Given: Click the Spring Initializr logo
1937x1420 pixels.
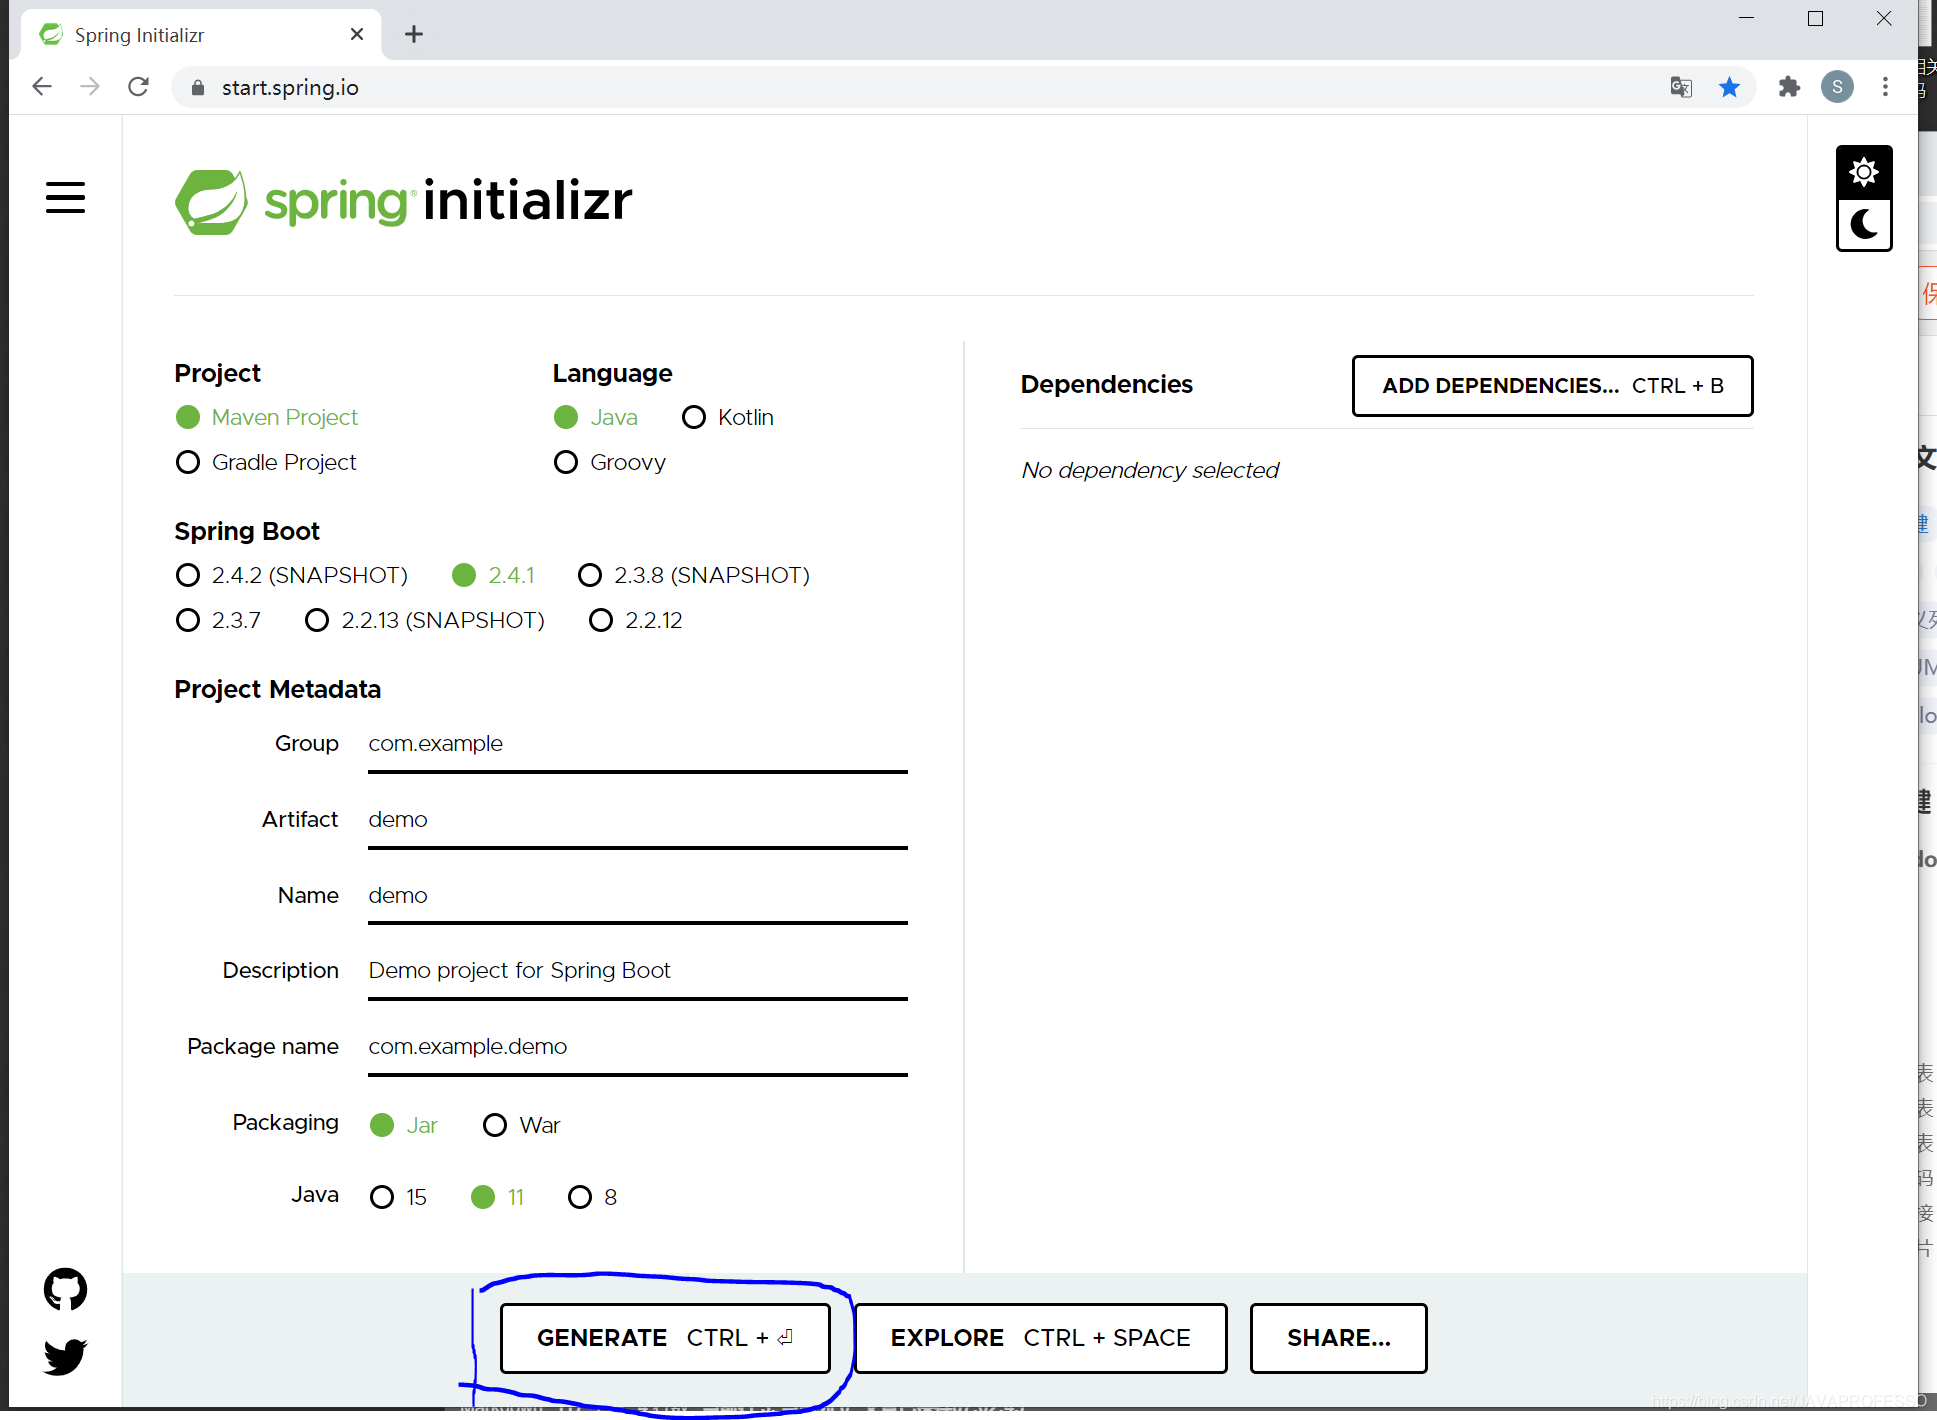Looking at the screenshot, I should 403,202.
